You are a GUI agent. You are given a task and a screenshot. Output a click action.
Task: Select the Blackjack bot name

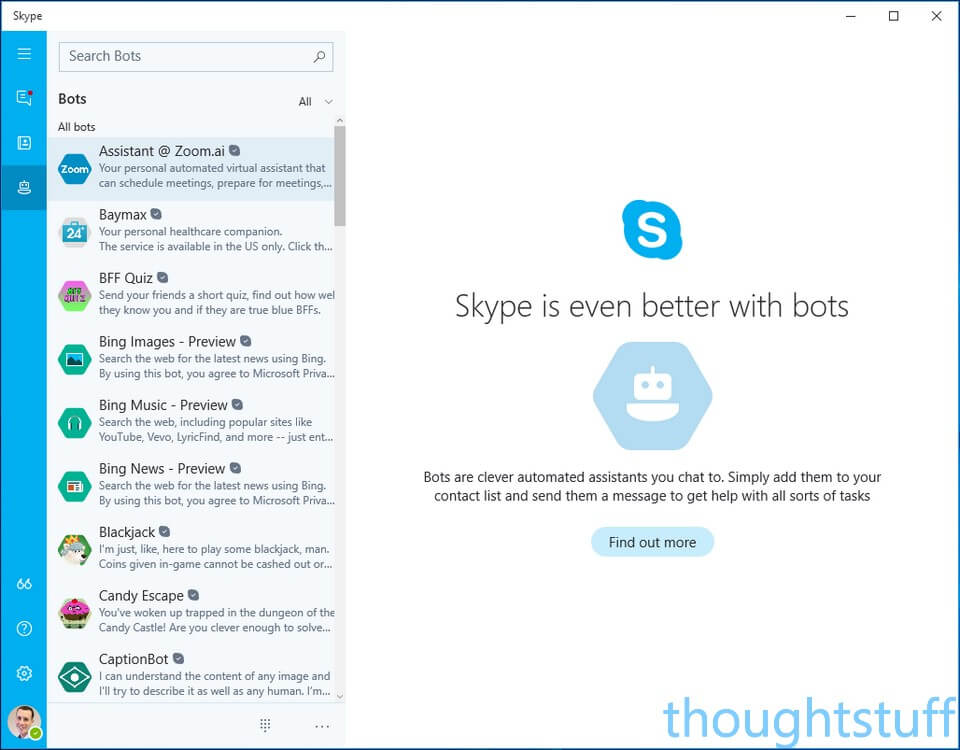click(x=127, y=533)
